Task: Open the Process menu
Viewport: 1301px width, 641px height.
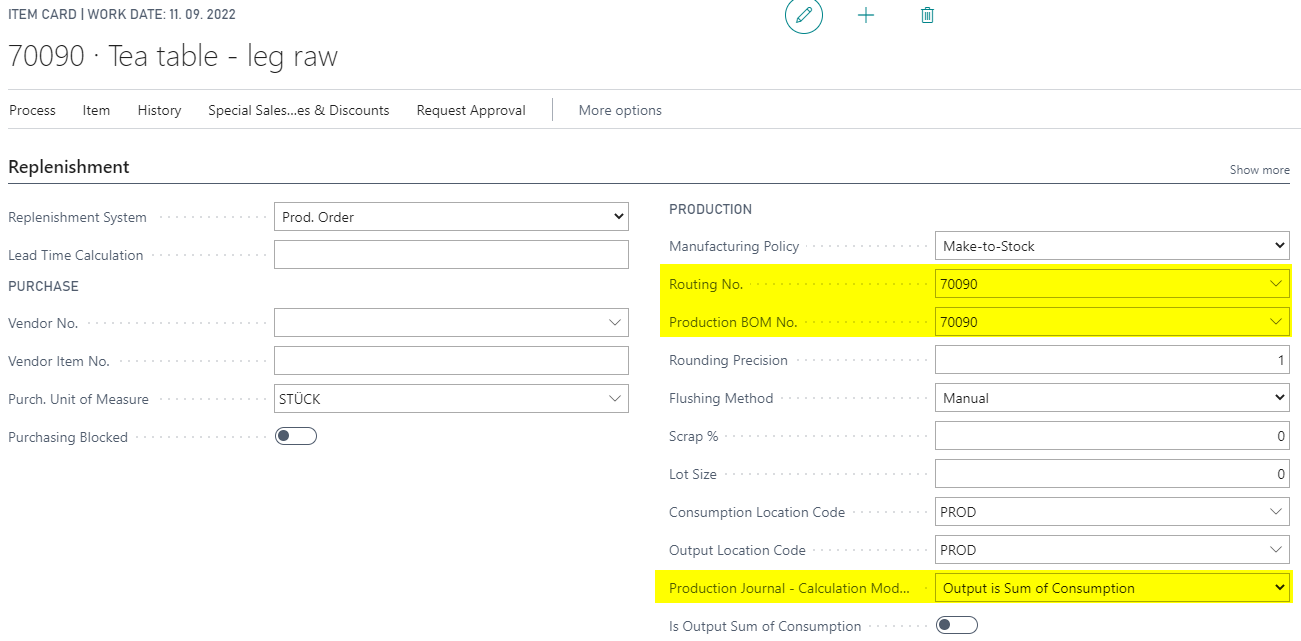Action: click(x=33, y=110)
